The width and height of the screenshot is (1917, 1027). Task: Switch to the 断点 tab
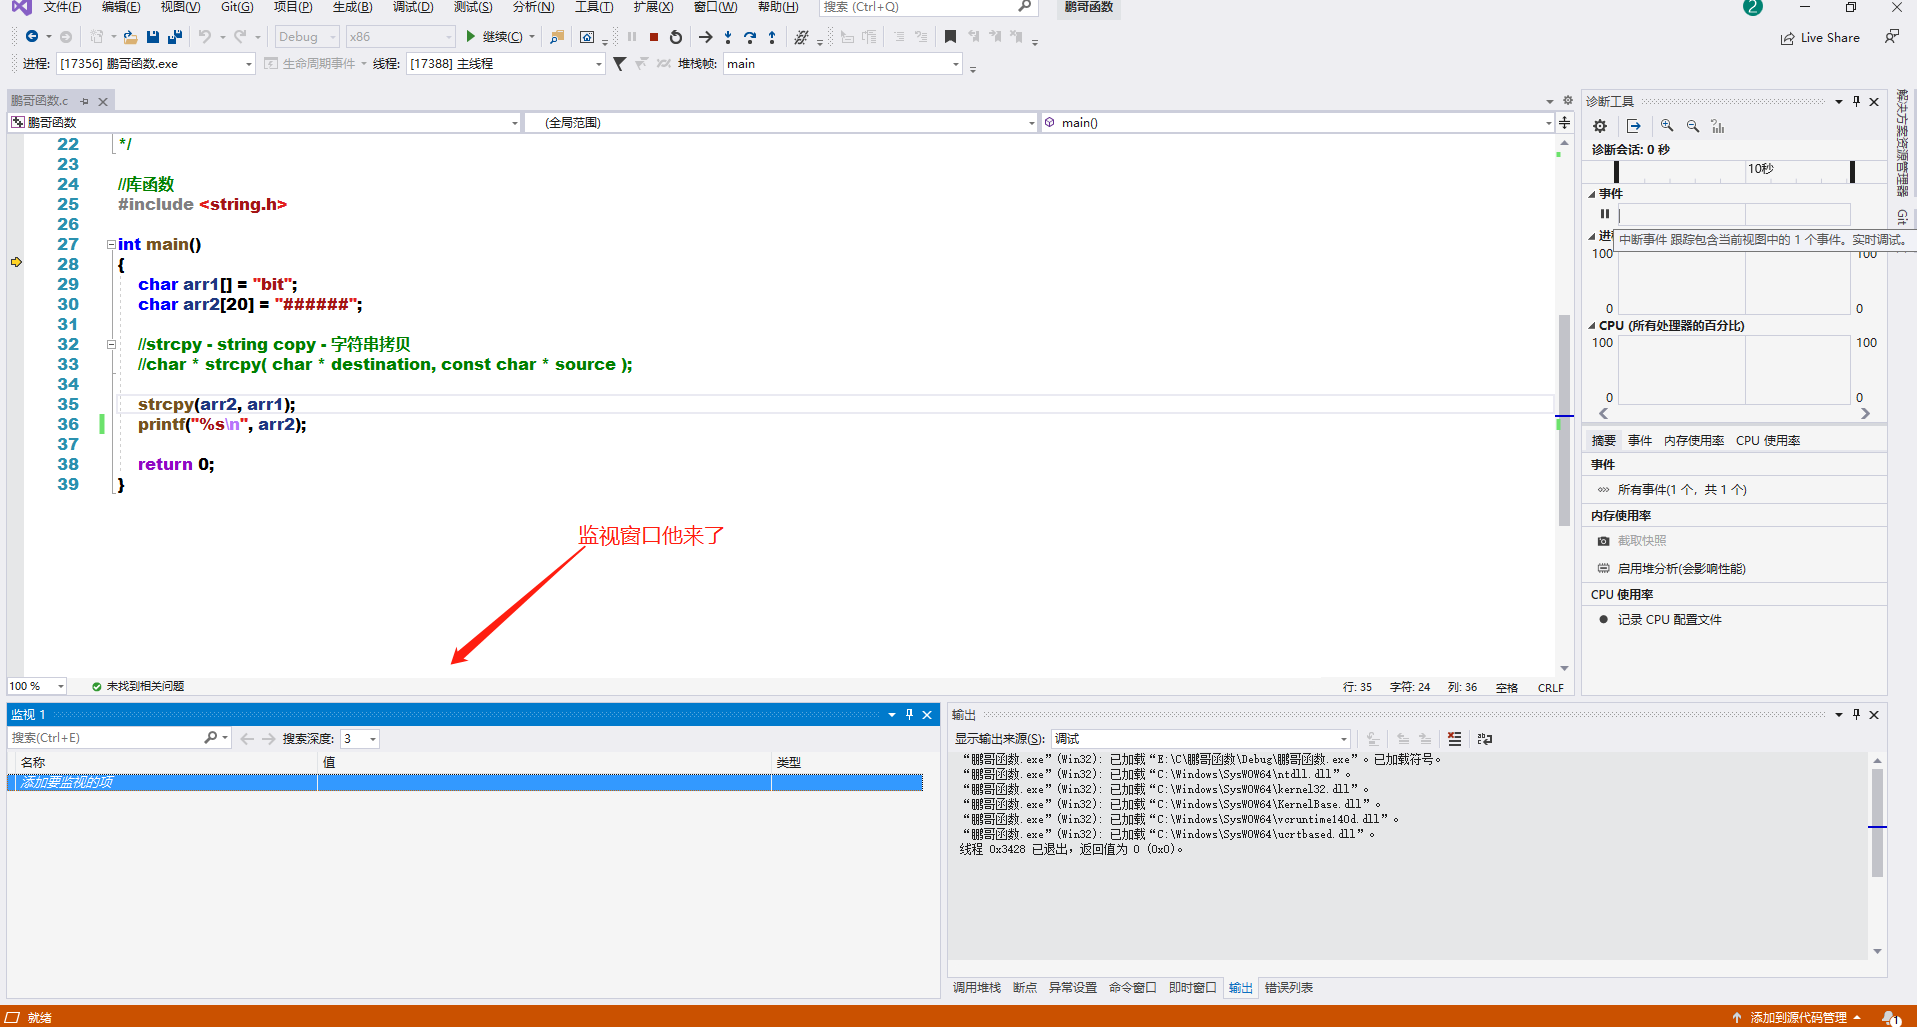tap(1025, 988)
